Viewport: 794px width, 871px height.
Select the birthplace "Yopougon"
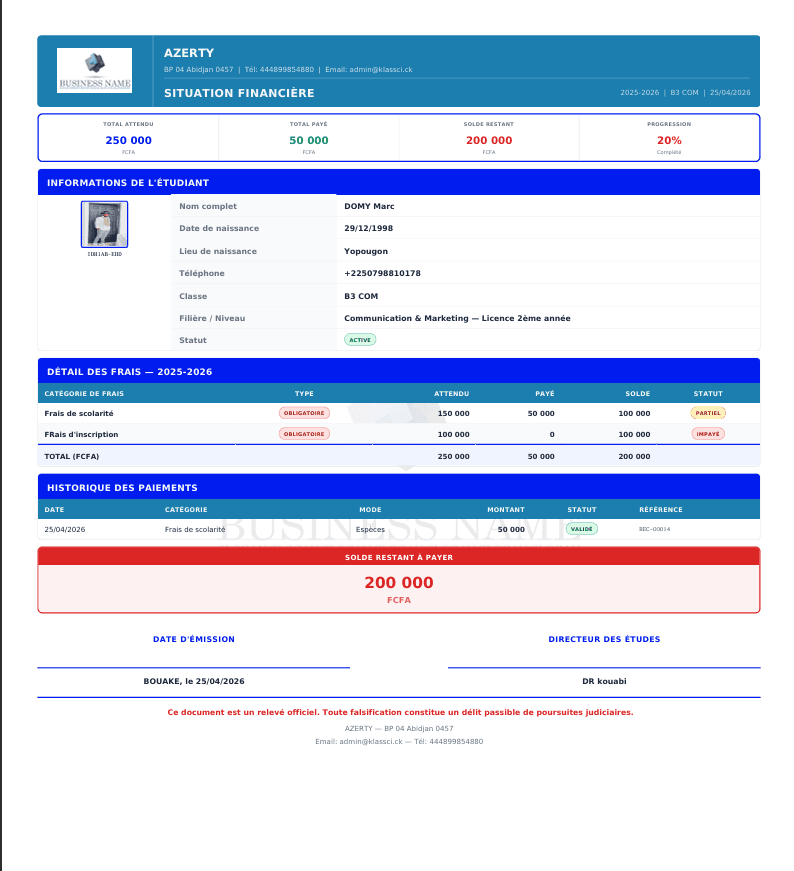click(366, 251)
